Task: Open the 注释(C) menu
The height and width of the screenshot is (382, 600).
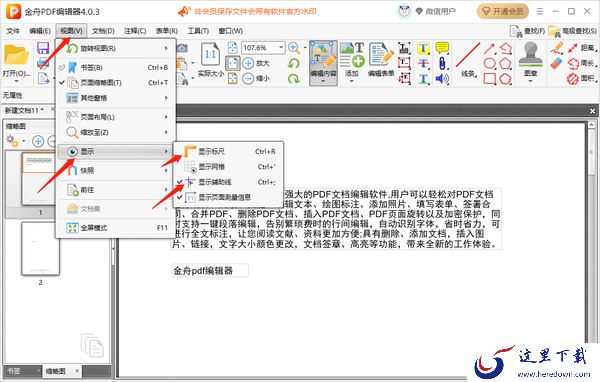Action: 135,31
